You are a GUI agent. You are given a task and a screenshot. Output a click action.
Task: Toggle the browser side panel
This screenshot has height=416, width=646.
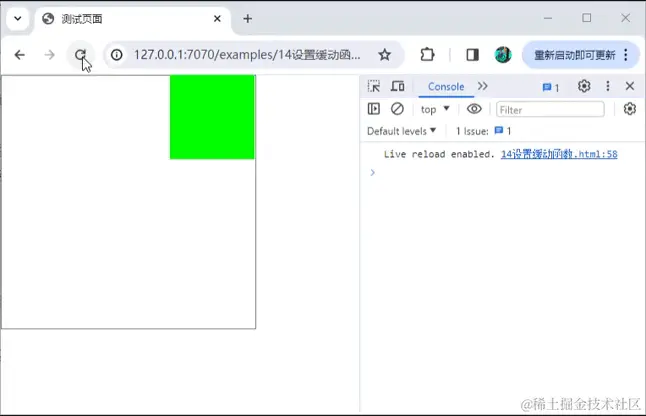click(x=473, y=55)
